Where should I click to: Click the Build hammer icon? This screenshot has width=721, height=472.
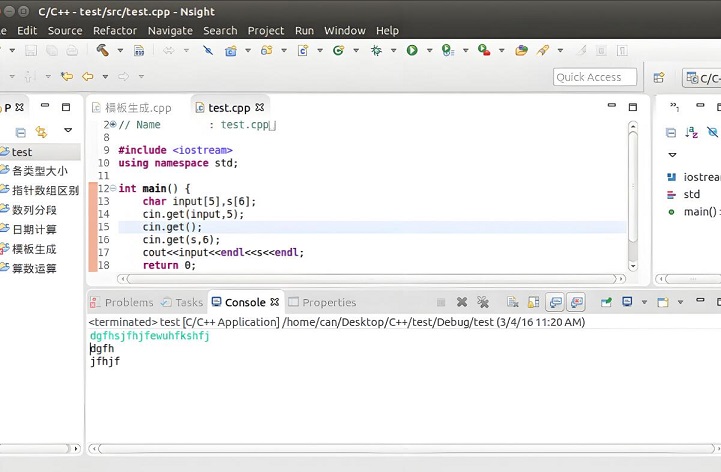coord(102,50)
